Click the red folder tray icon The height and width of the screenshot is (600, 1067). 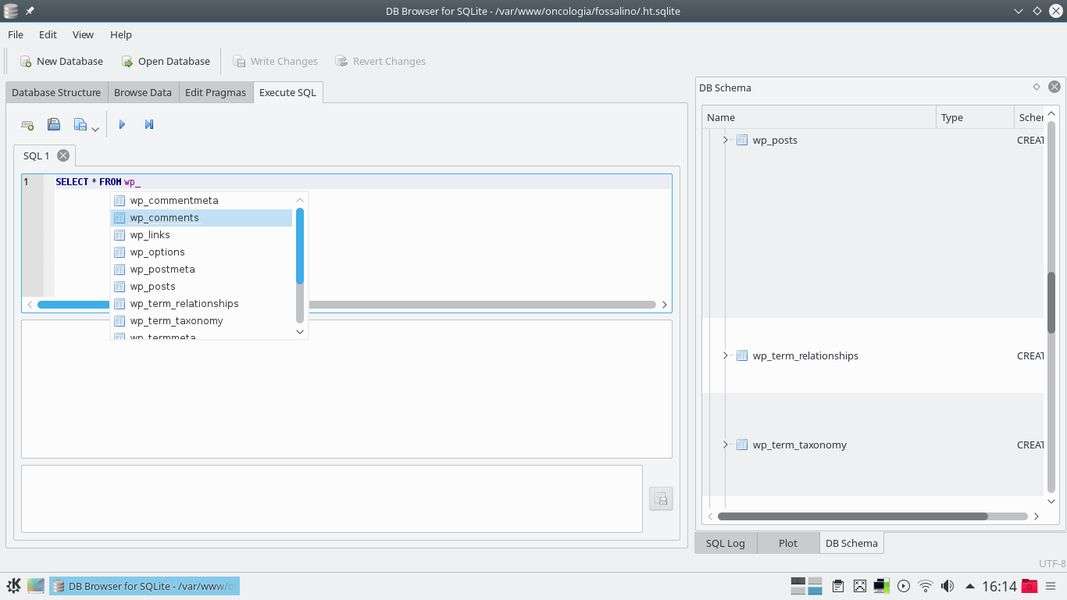(1030, 586)
